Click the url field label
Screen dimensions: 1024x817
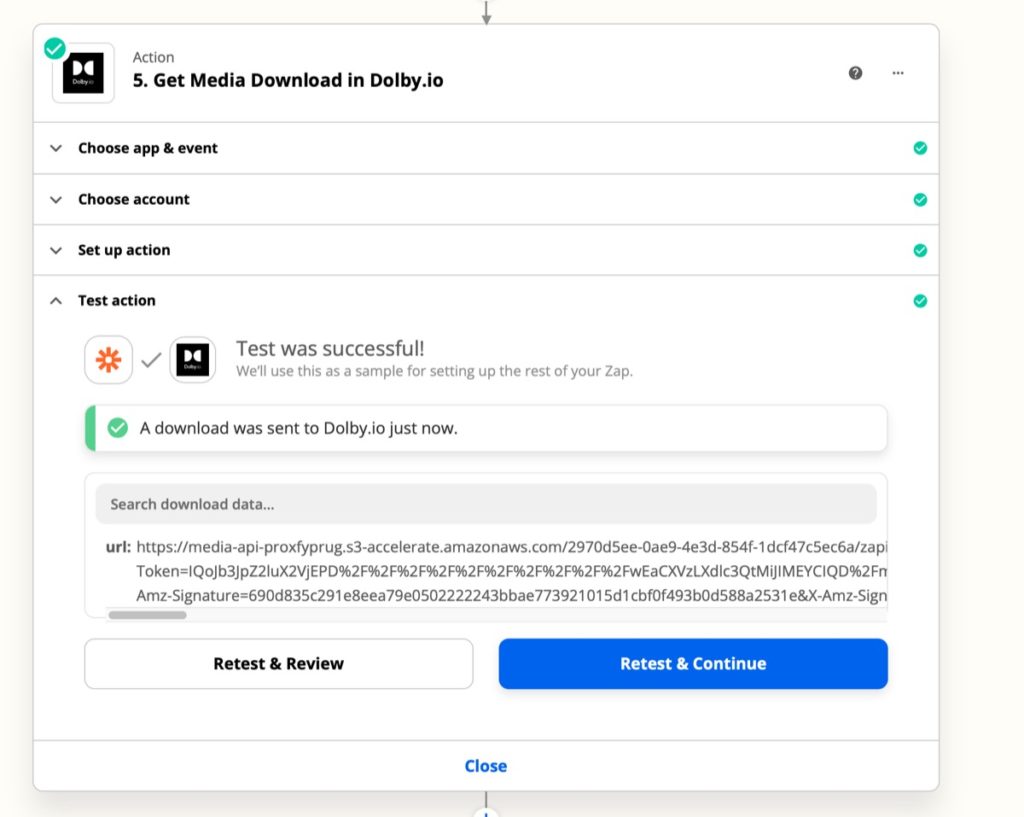pyautogui.click(x=118, y=547)
